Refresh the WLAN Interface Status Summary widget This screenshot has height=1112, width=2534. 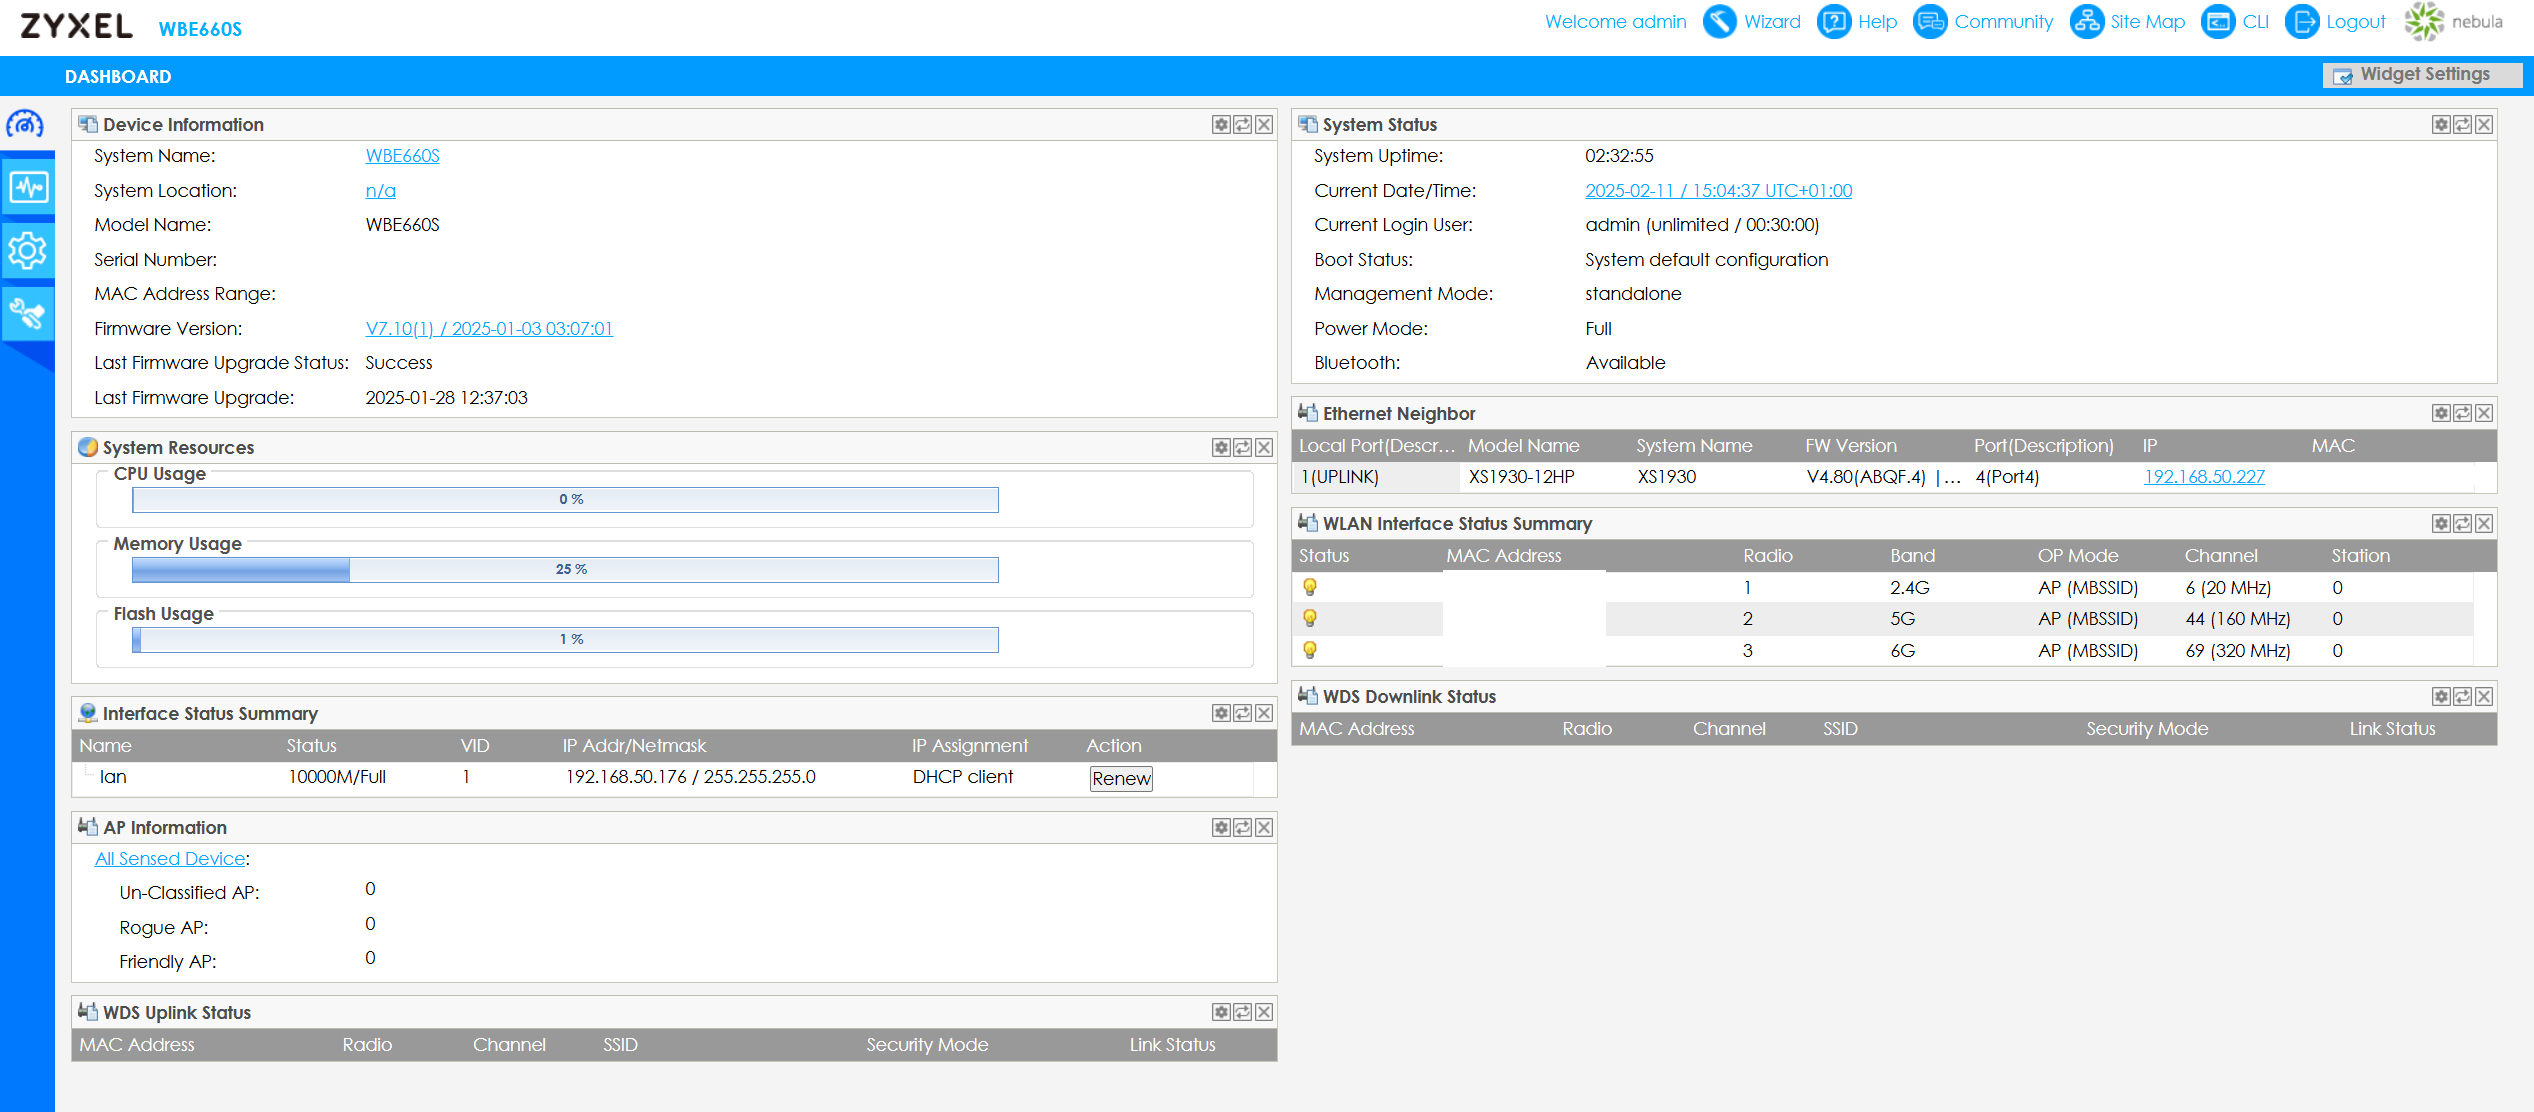(2462, 524)
